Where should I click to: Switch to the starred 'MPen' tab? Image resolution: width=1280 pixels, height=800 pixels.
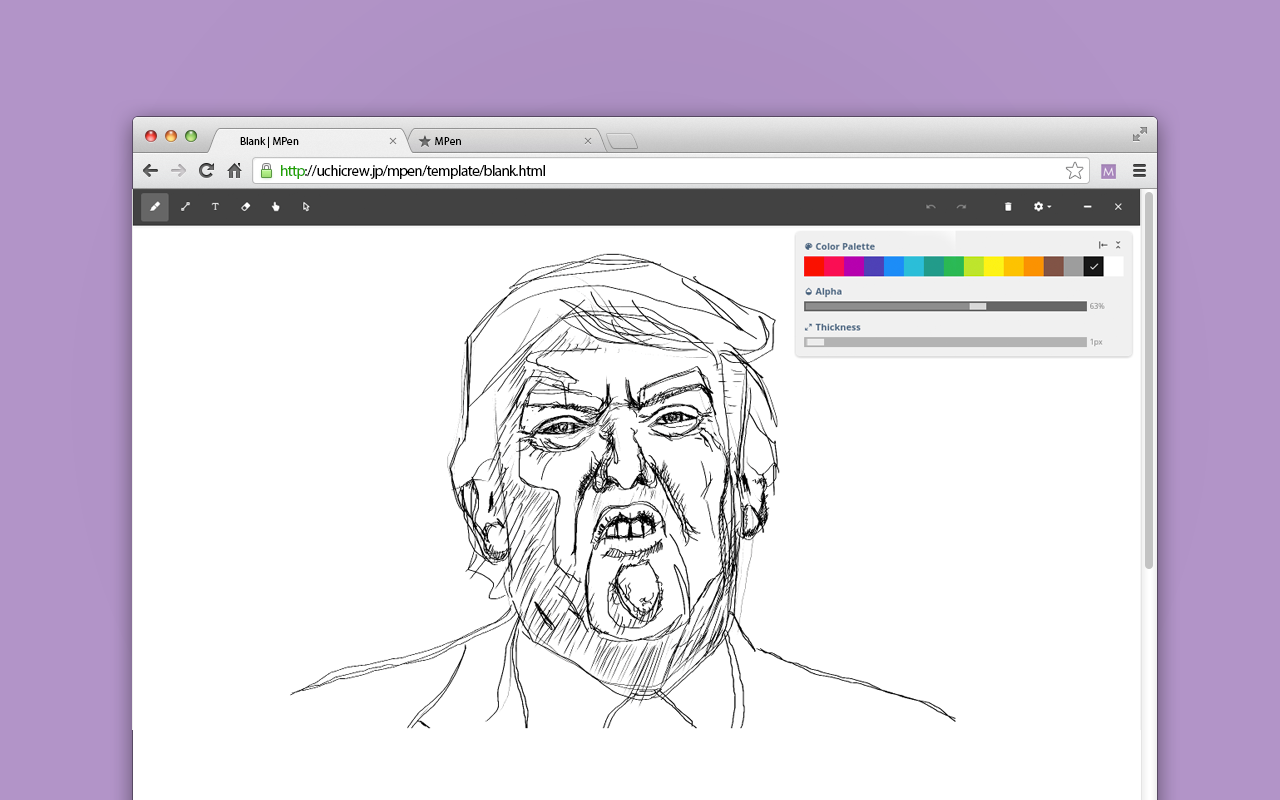click(x=505, y=141)
